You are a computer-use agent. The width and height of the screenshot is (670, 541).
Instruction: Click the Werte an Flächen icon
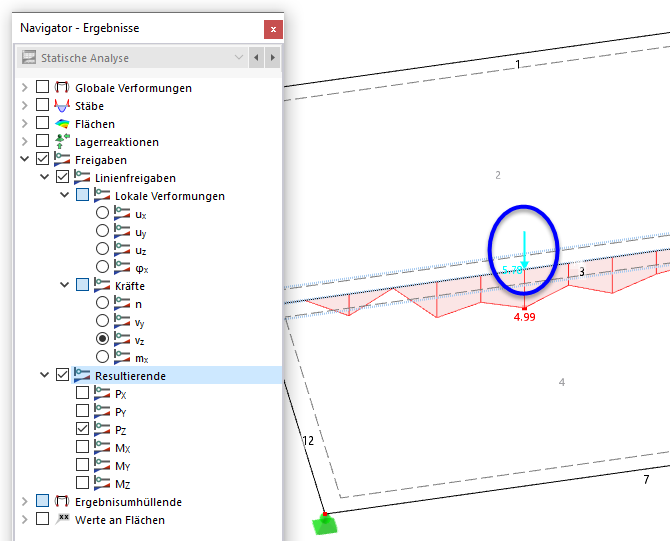point(62,519)
